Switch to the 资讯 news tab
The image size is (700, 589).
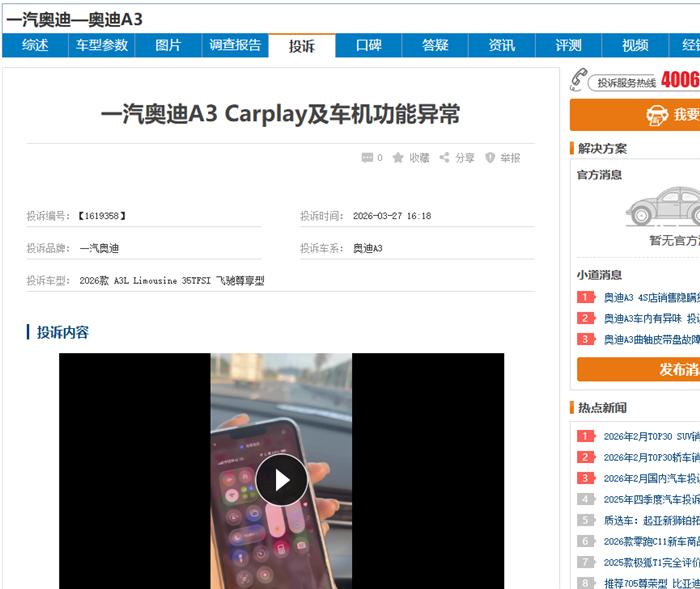(502, 45)
